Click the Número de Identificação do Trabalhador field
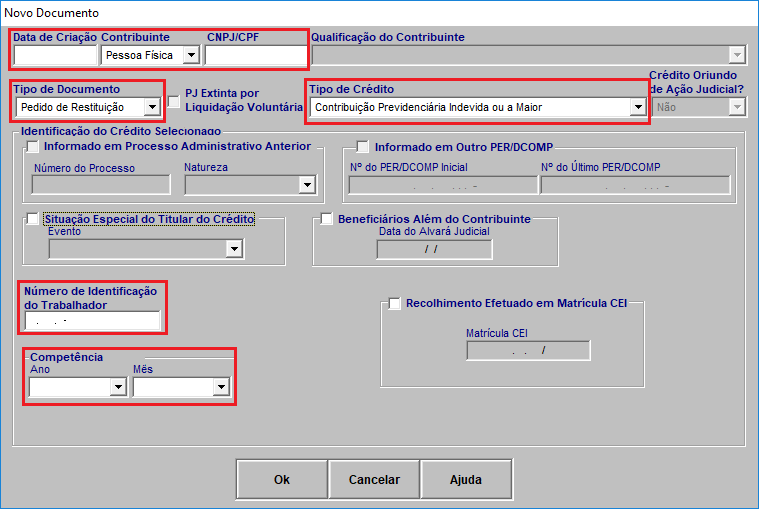The width and height of the screenshot is (759, 509). coord(93,321)
